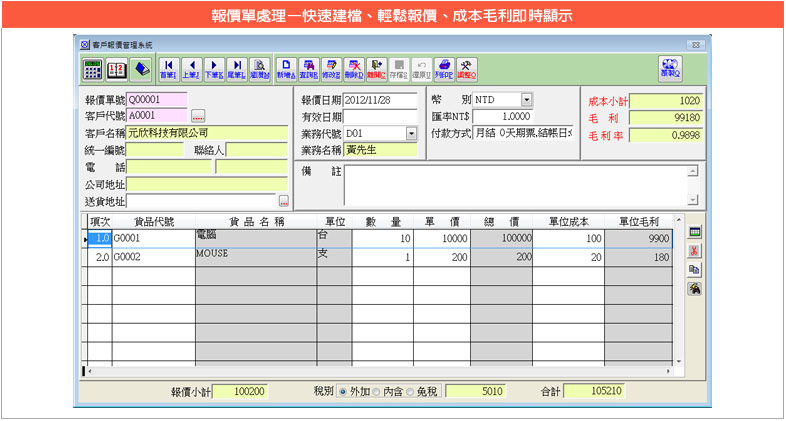Screen dimensions: 786x421
Task: Click the customer code lookup ellipsis button
Action: pyautogui.click(x=198, y=116)
